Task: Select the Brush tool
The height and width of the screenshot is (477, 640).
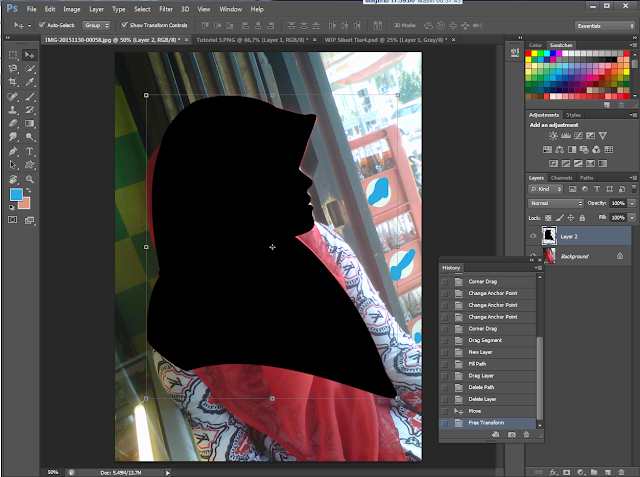Action: tap(29, 97)
